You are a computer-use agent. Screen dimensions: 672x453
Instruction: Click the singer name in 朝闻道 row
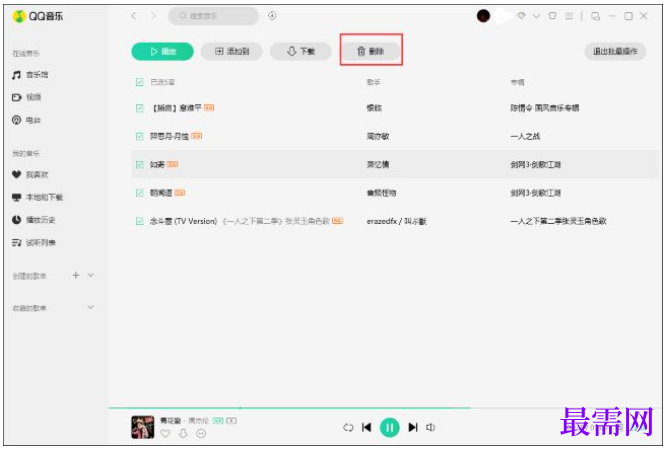381,193
